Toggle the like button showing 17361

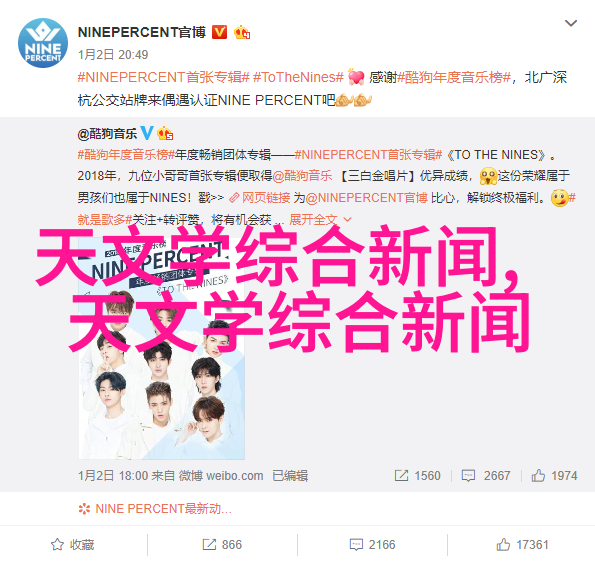tap(522, 545)
